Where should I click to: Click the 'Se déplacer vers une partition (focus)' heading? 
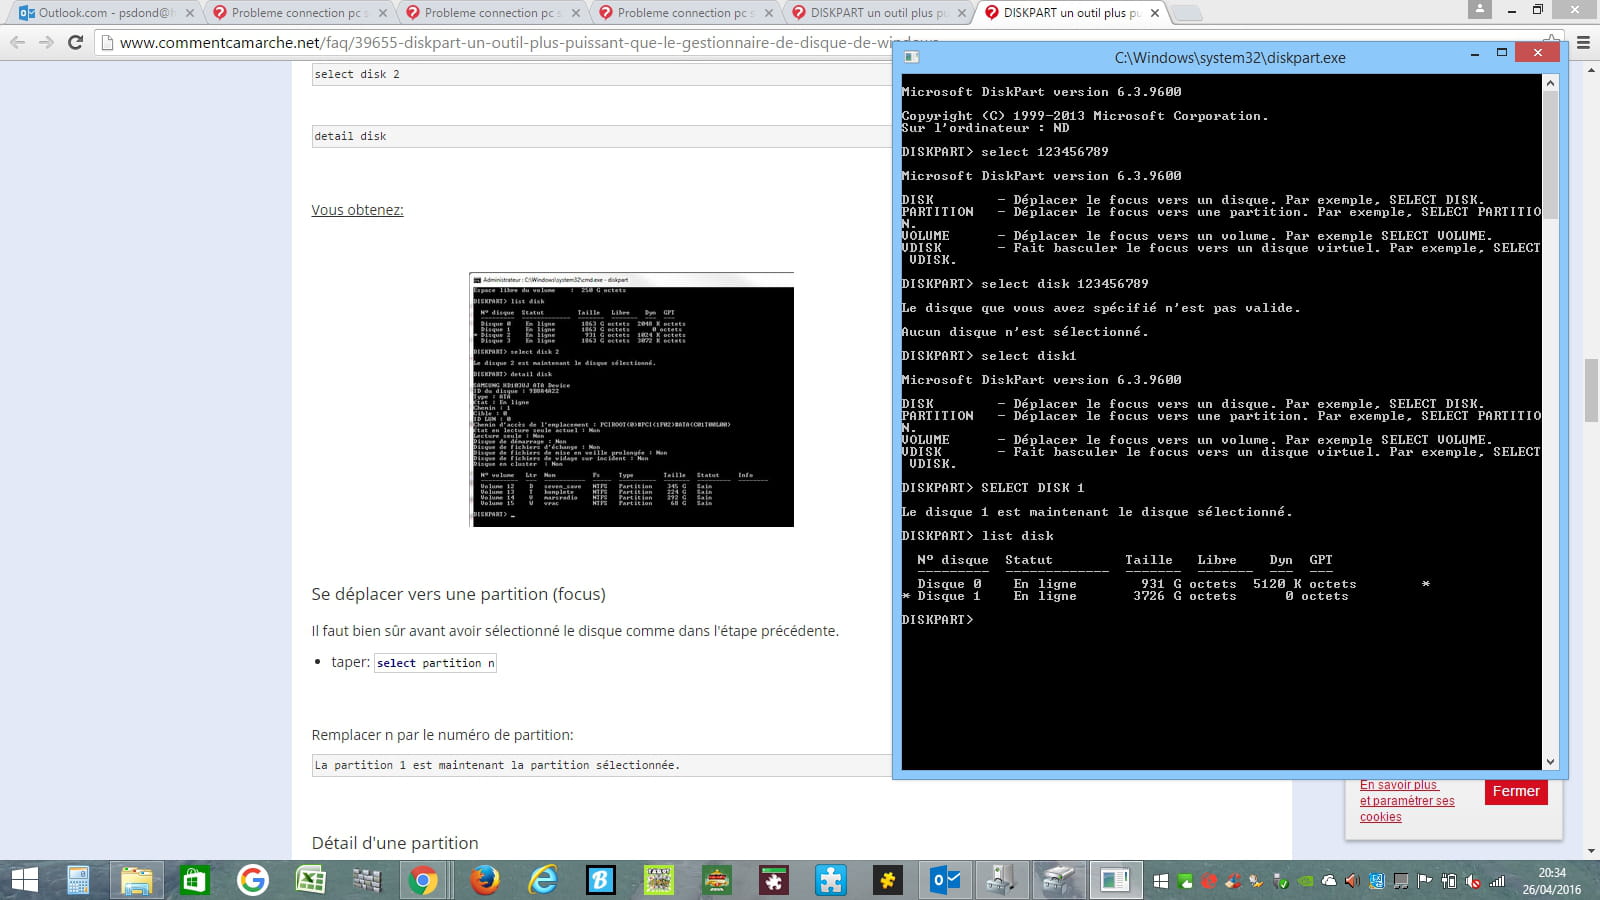click(x=458, y=594)
